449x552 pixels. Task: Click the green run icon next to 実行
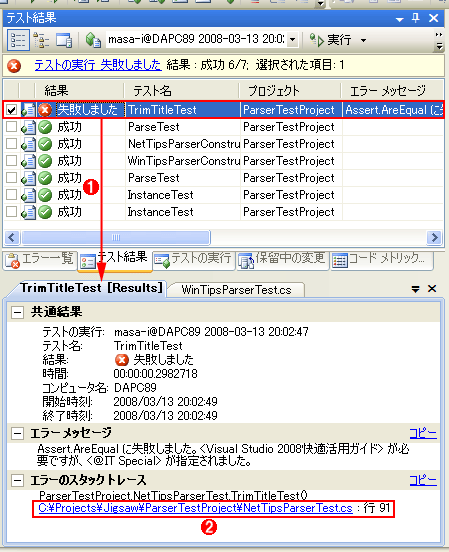click(317, 40)
